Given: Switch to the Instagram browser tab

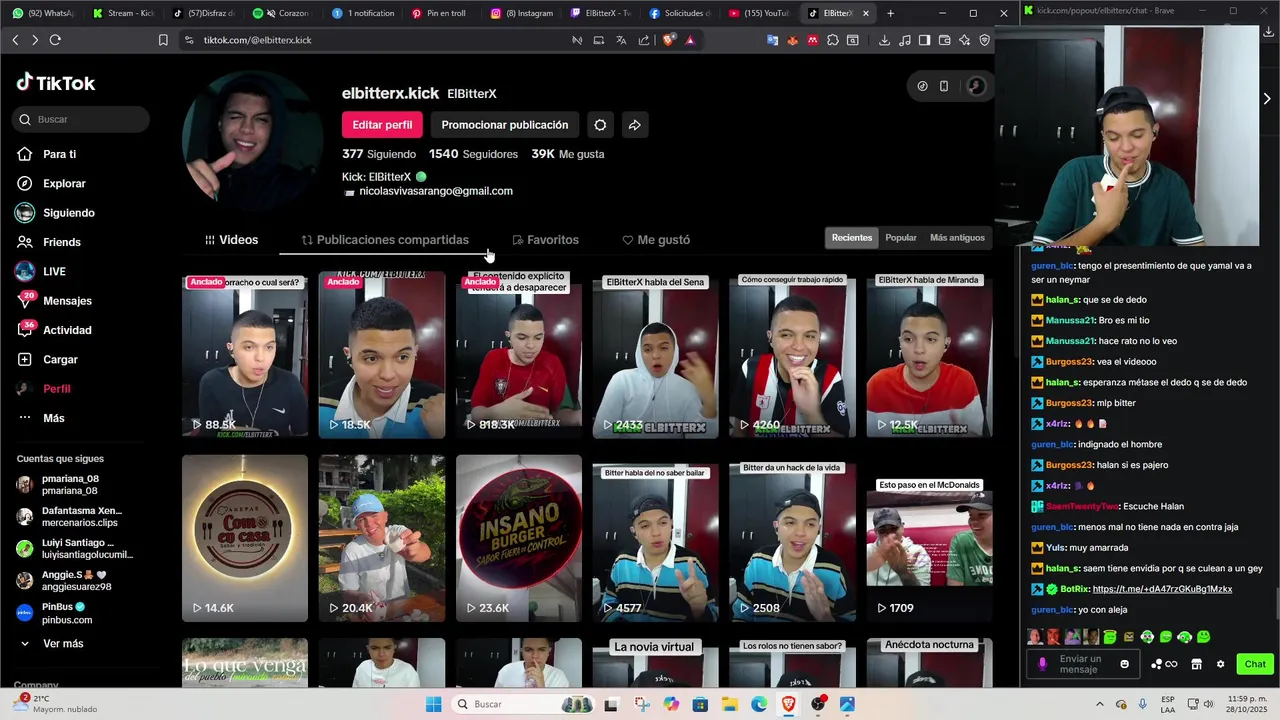Looking at the screenshot, I should click(x=522, y=13).
